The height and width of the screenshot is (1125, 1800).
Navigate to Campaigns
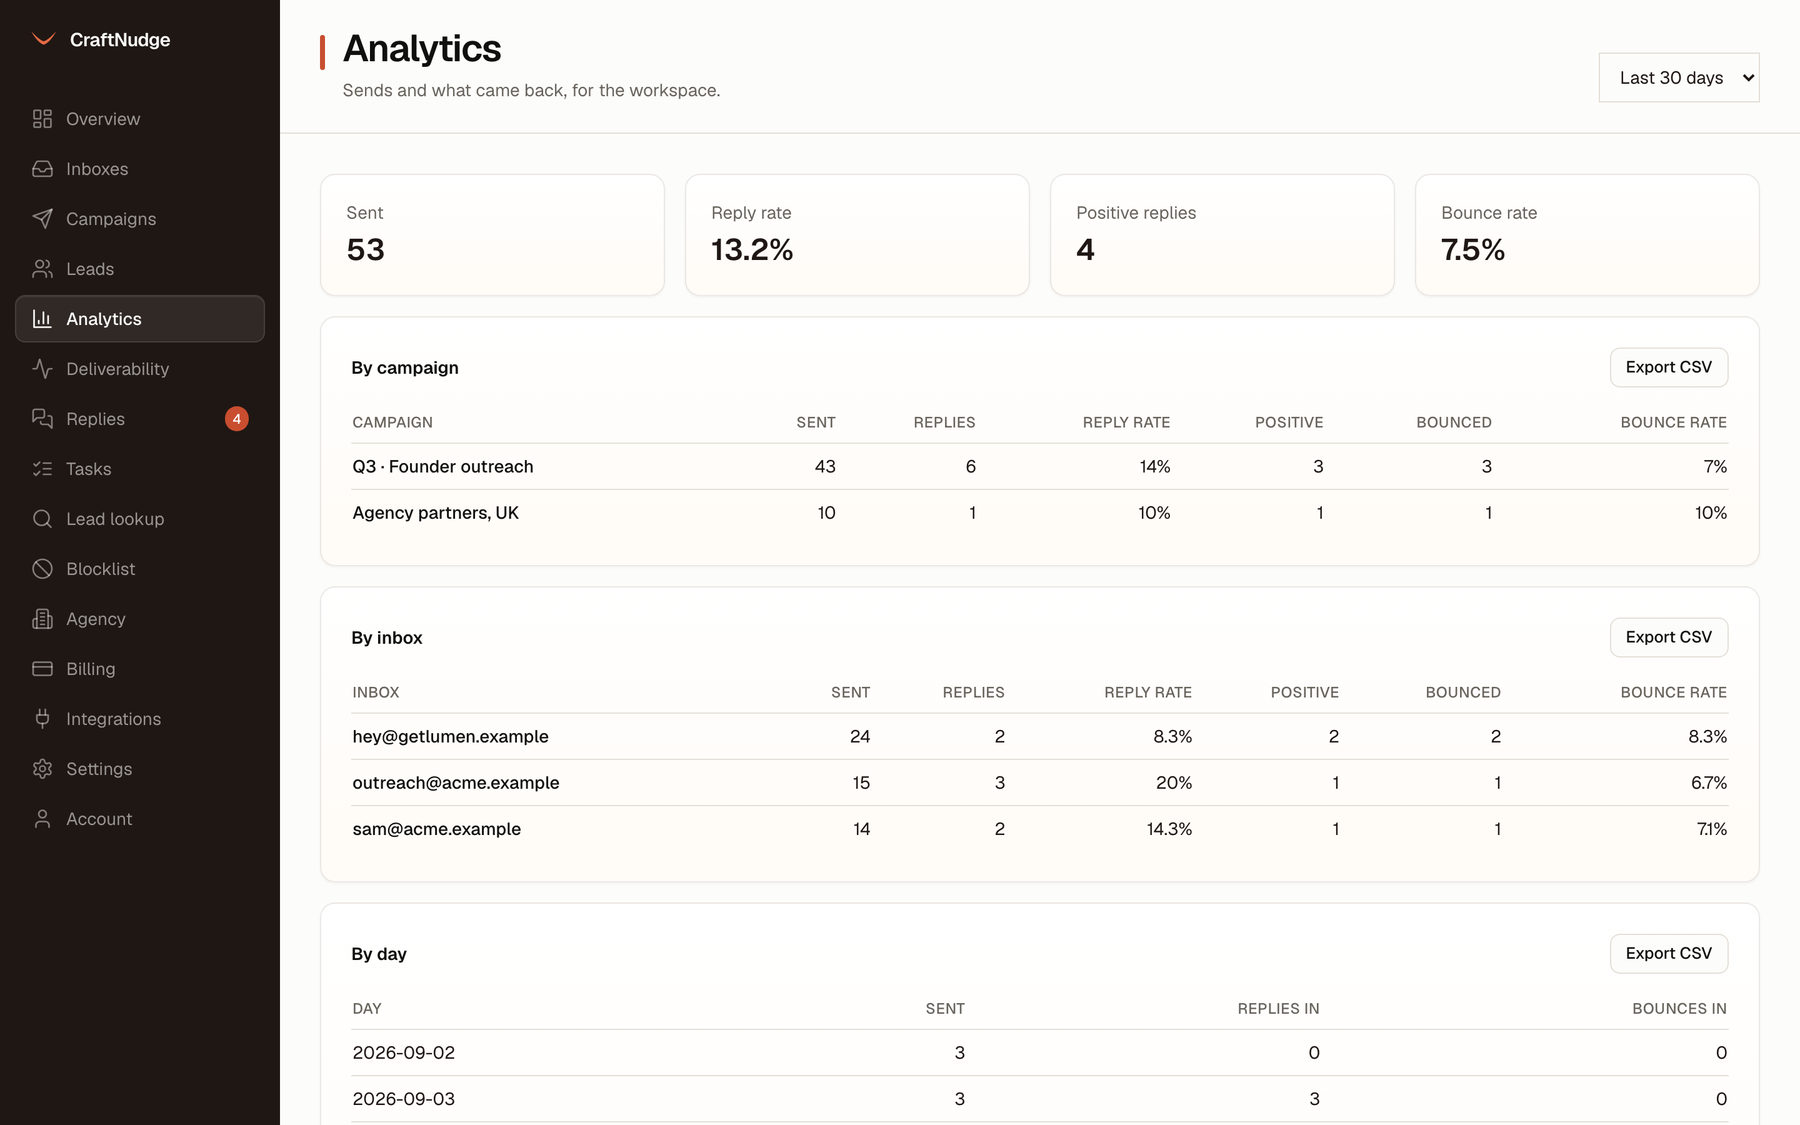click(140, 219)
